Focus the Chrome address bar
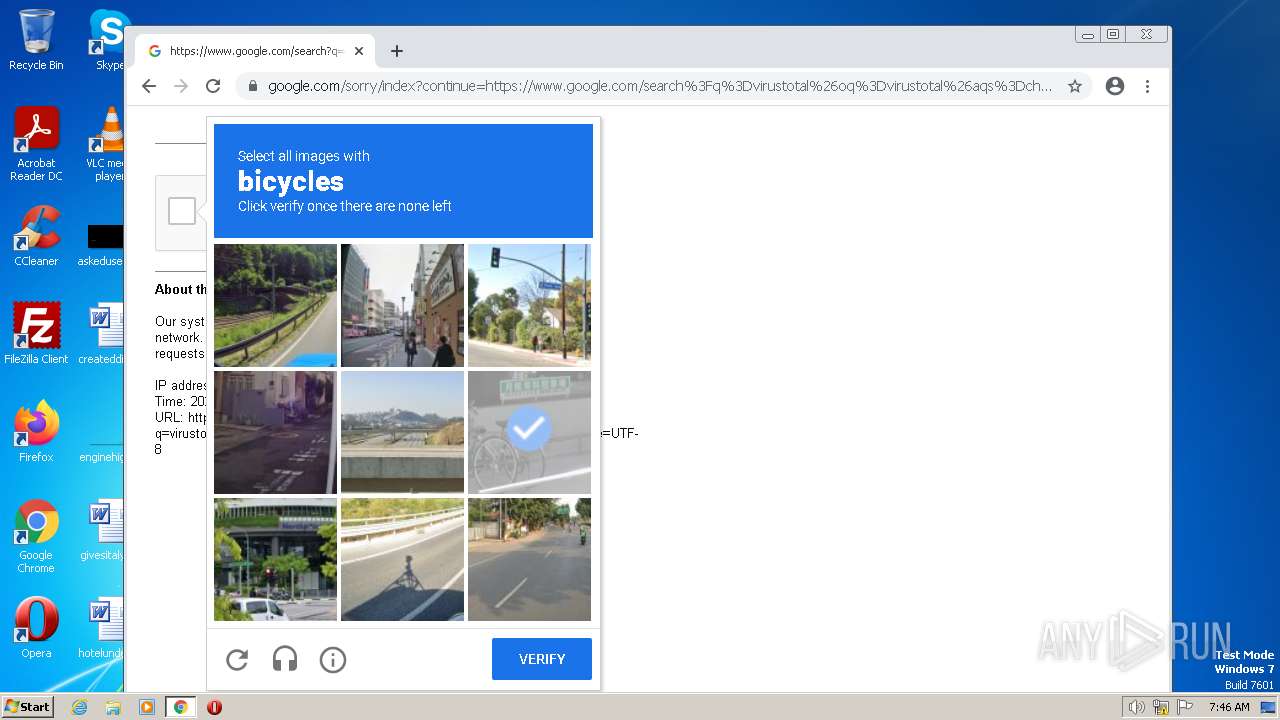 tap(660, 86)
